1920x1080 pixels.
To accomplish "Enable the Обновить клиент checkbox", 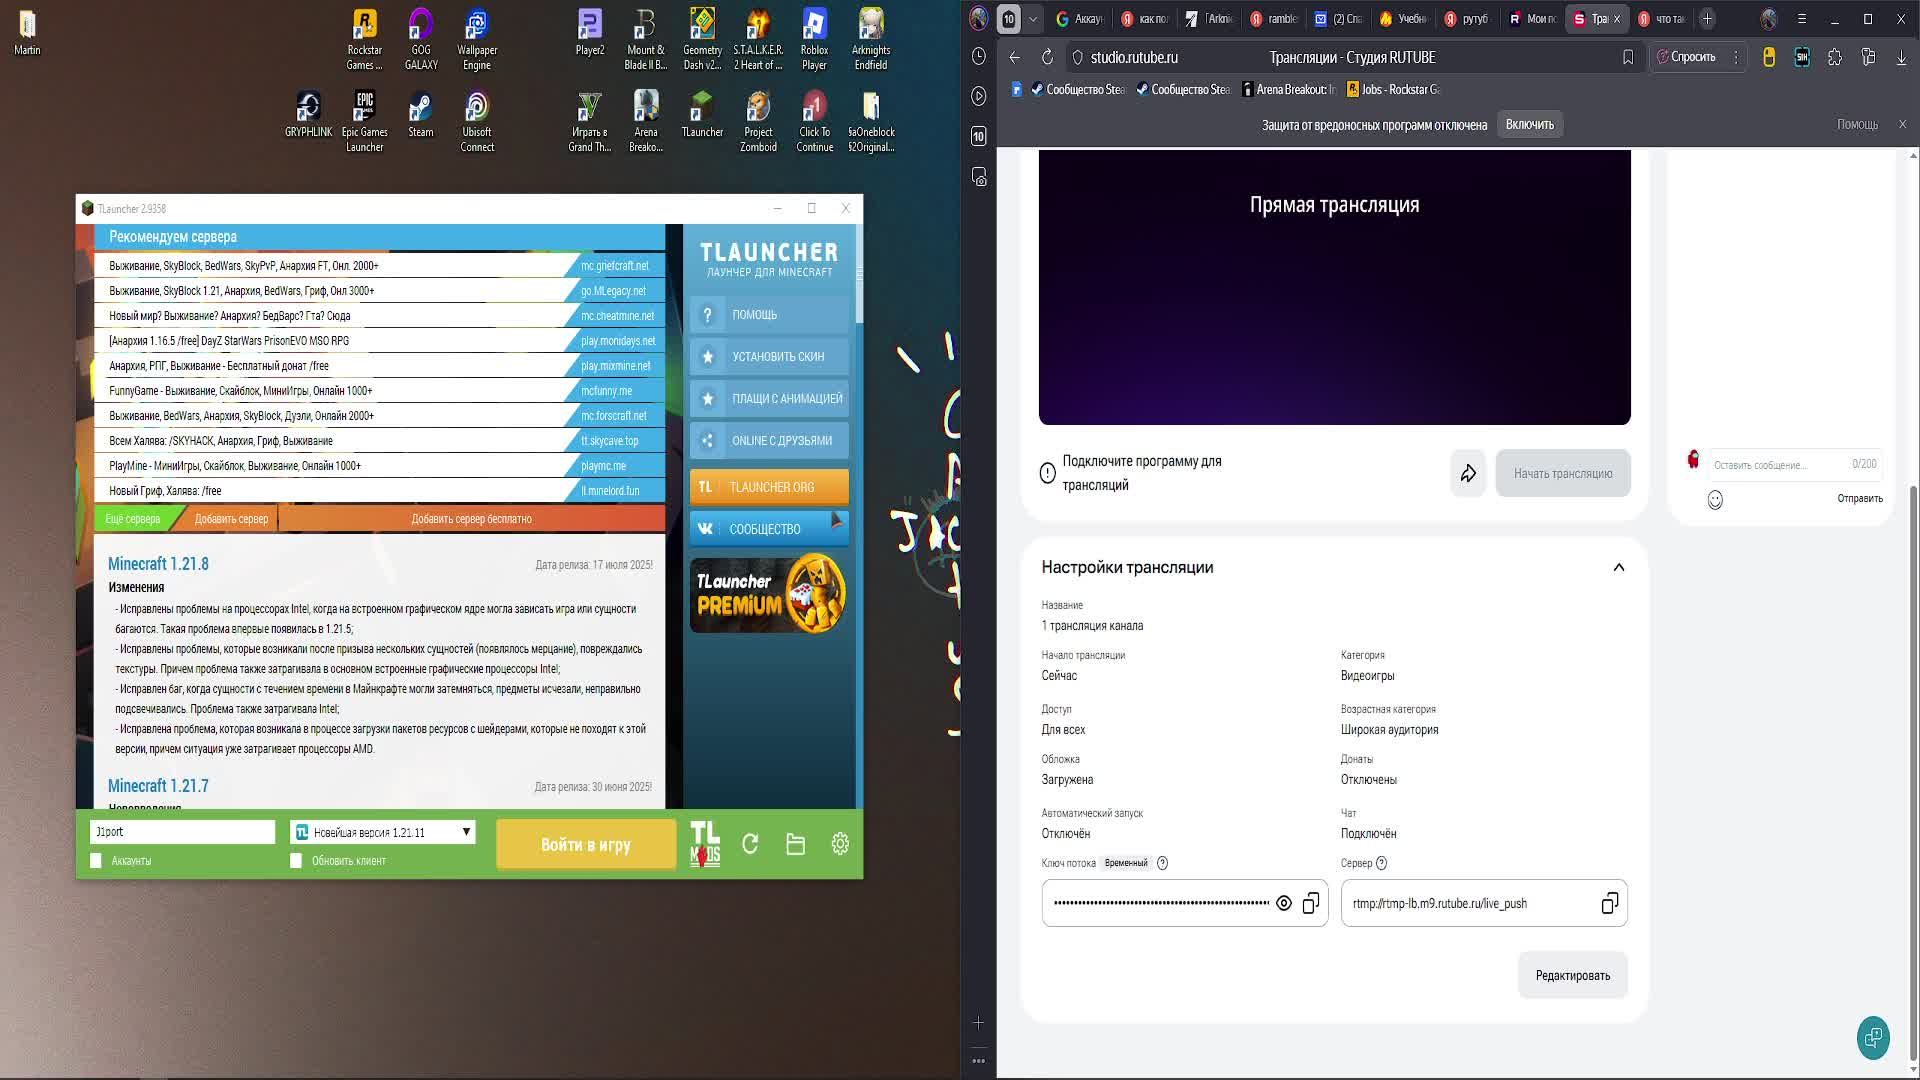I will tap(296, 861).
